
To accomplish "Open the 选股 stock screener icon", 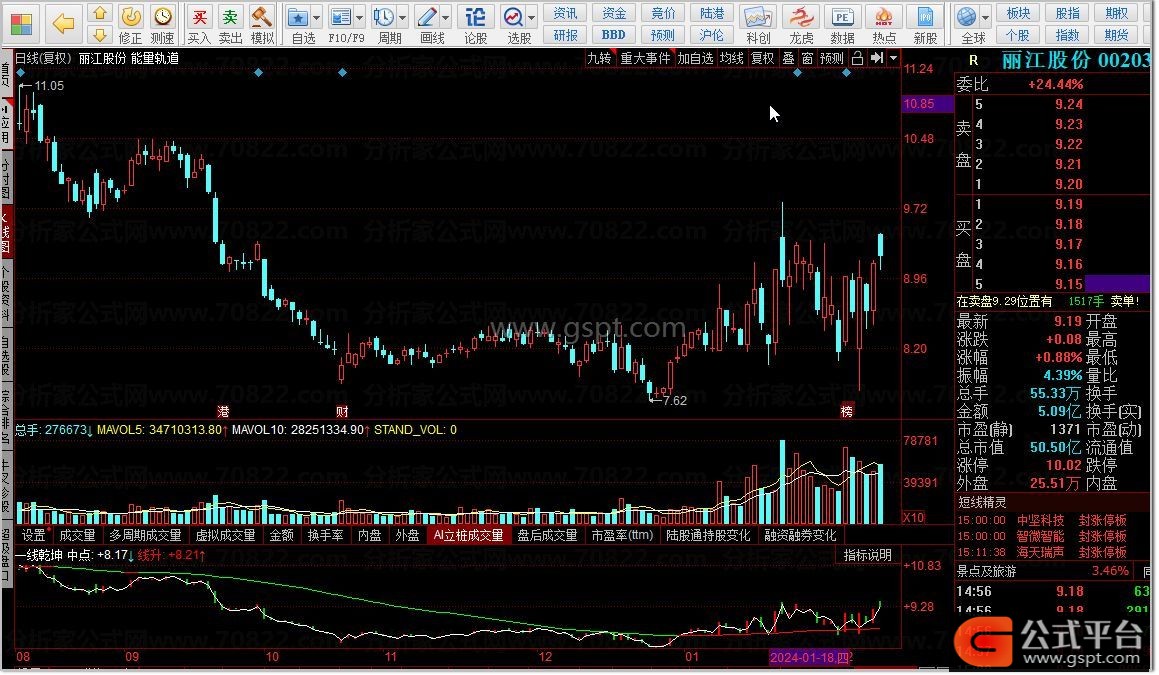I will point(513,16).
